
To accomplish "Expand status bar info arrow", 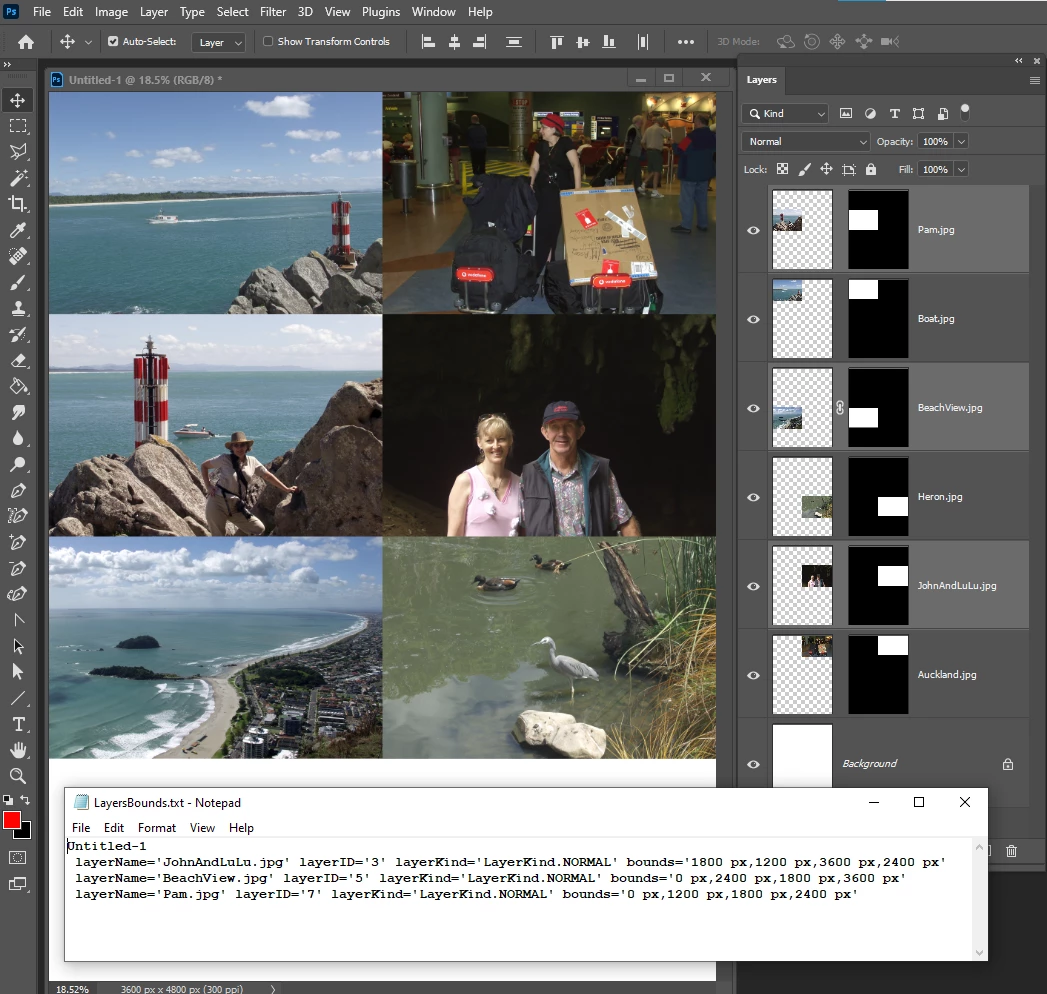I will [x=272, y=989].
